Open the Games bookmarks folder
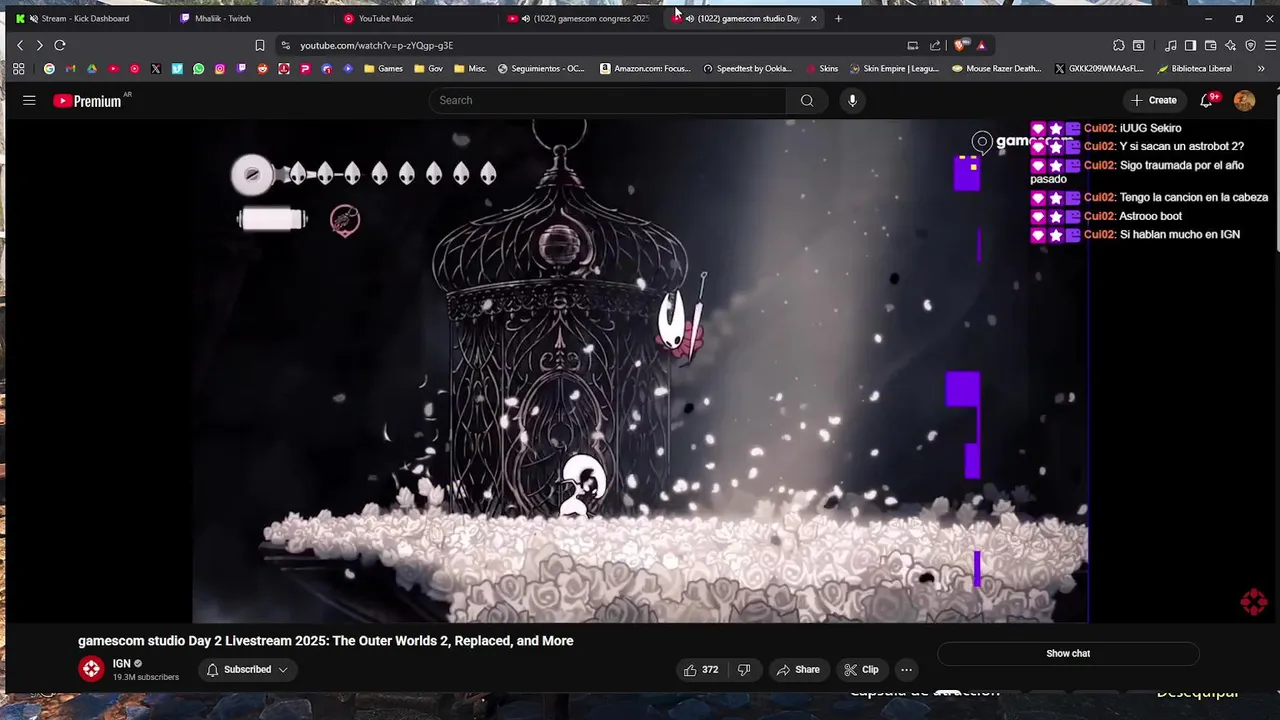Viewport: 1280px width, 720px height. coord(383,69)
